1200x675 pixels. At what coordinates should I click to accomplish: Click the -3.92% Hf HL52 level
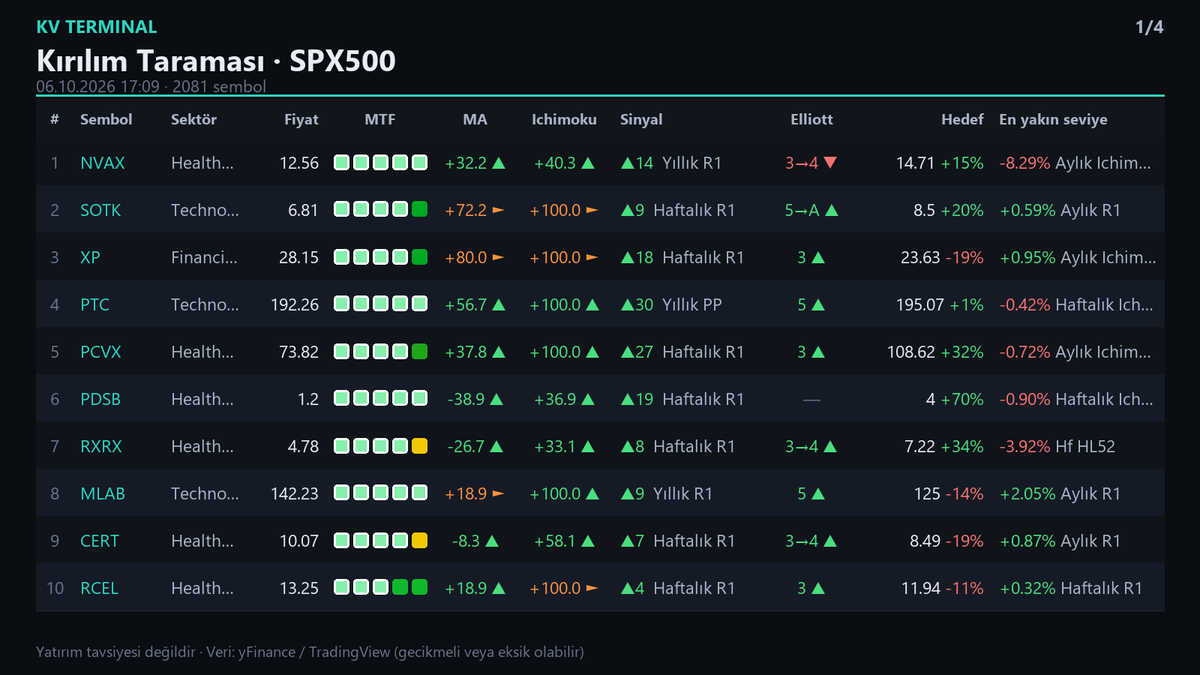(x=1057, y=447)
